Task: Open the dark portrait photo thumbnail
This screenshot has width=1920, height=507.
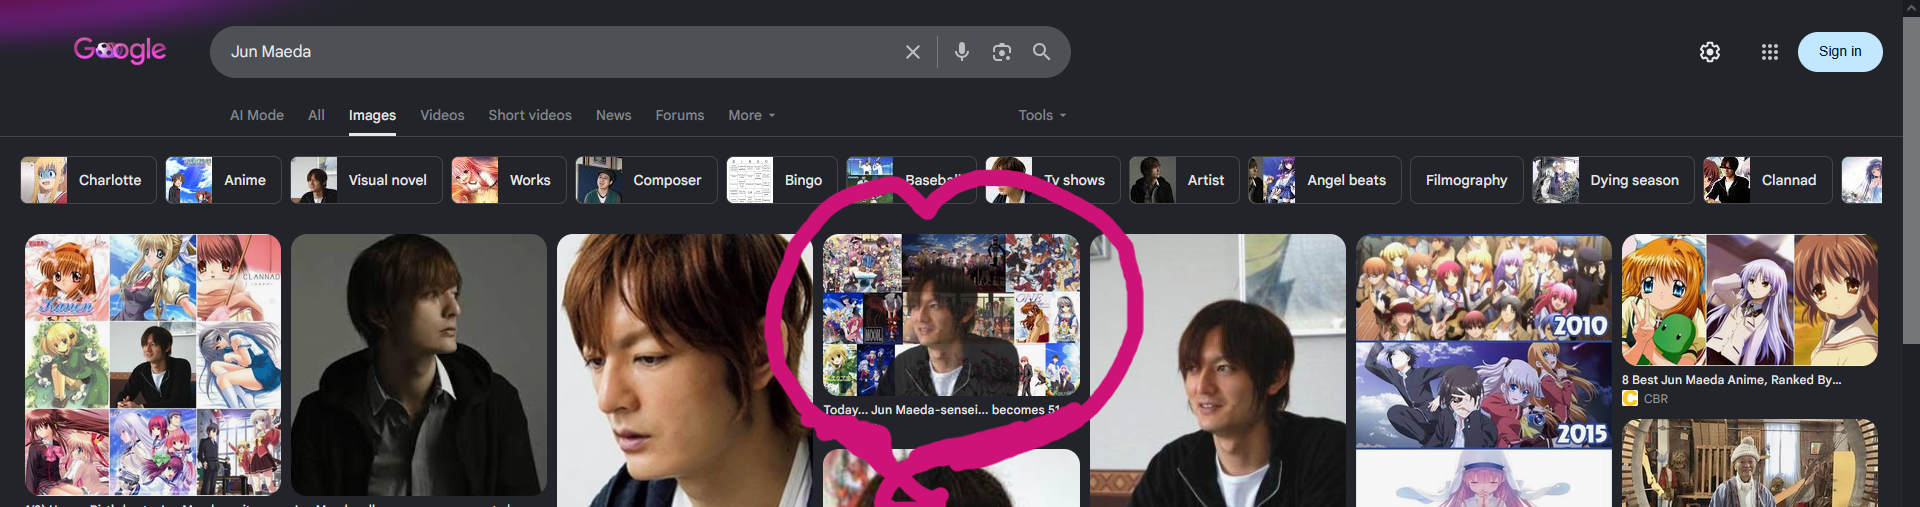Action: pos(419,365)
